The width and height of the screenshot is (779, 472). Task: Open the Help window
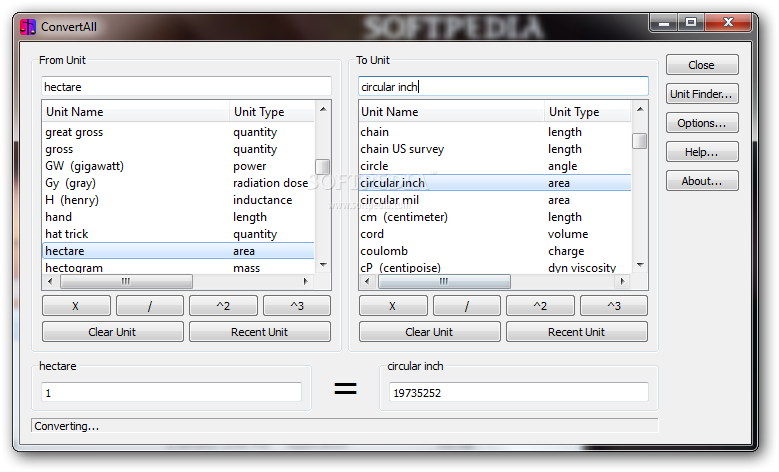(x=701, y=152)
